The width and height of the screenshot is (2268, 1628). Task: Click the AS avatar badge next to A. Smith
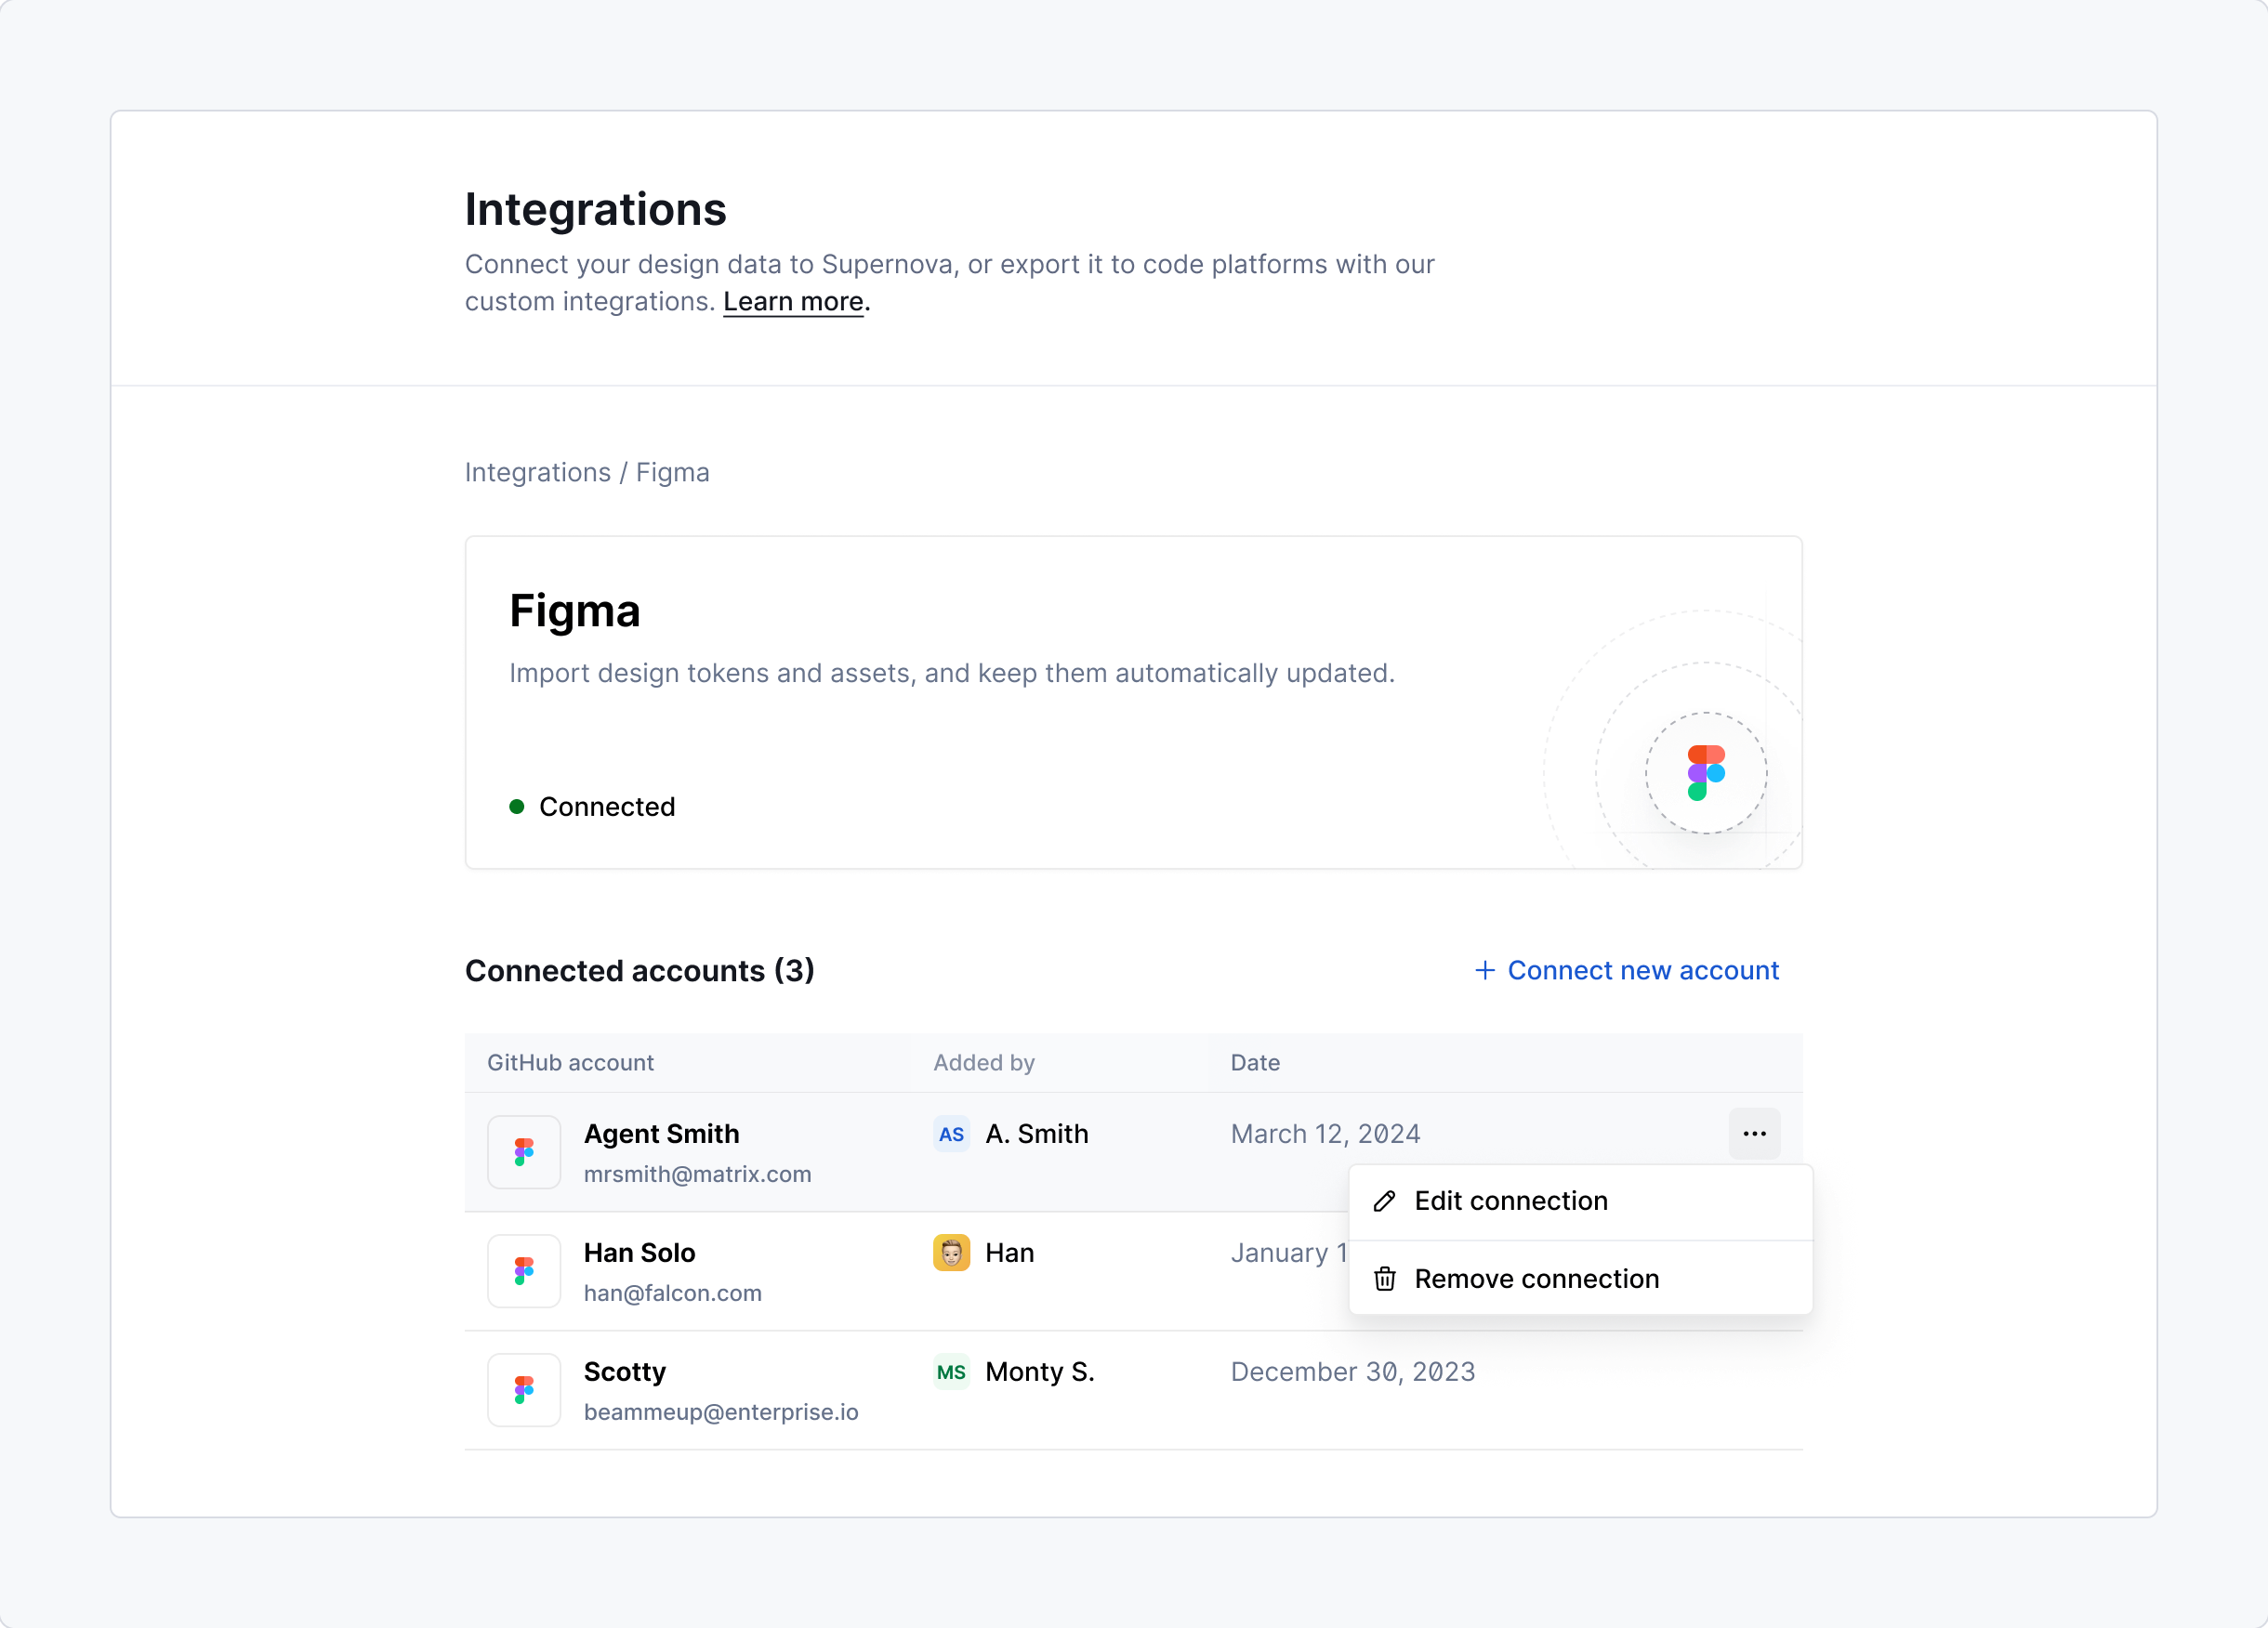coord(951,1134)
